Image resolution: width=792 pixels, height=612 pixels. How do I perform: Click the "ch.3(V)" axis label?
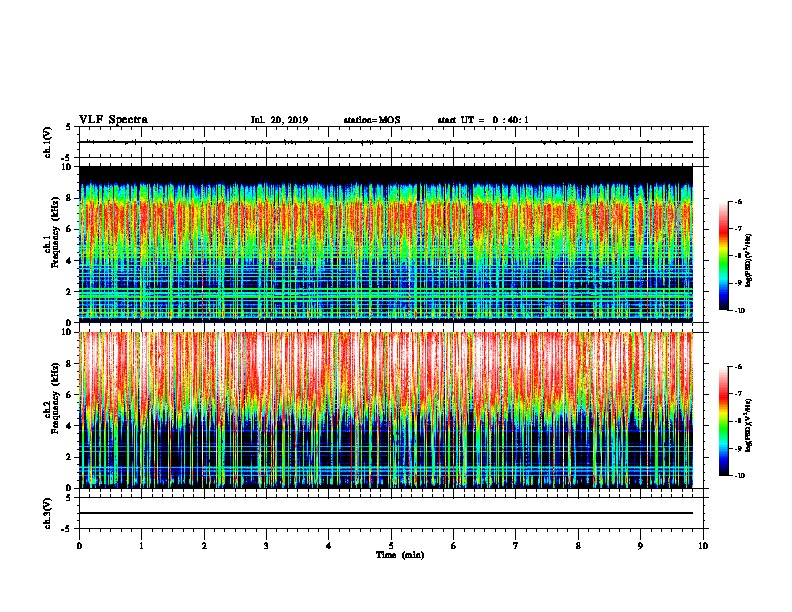[x=48, y=513]
